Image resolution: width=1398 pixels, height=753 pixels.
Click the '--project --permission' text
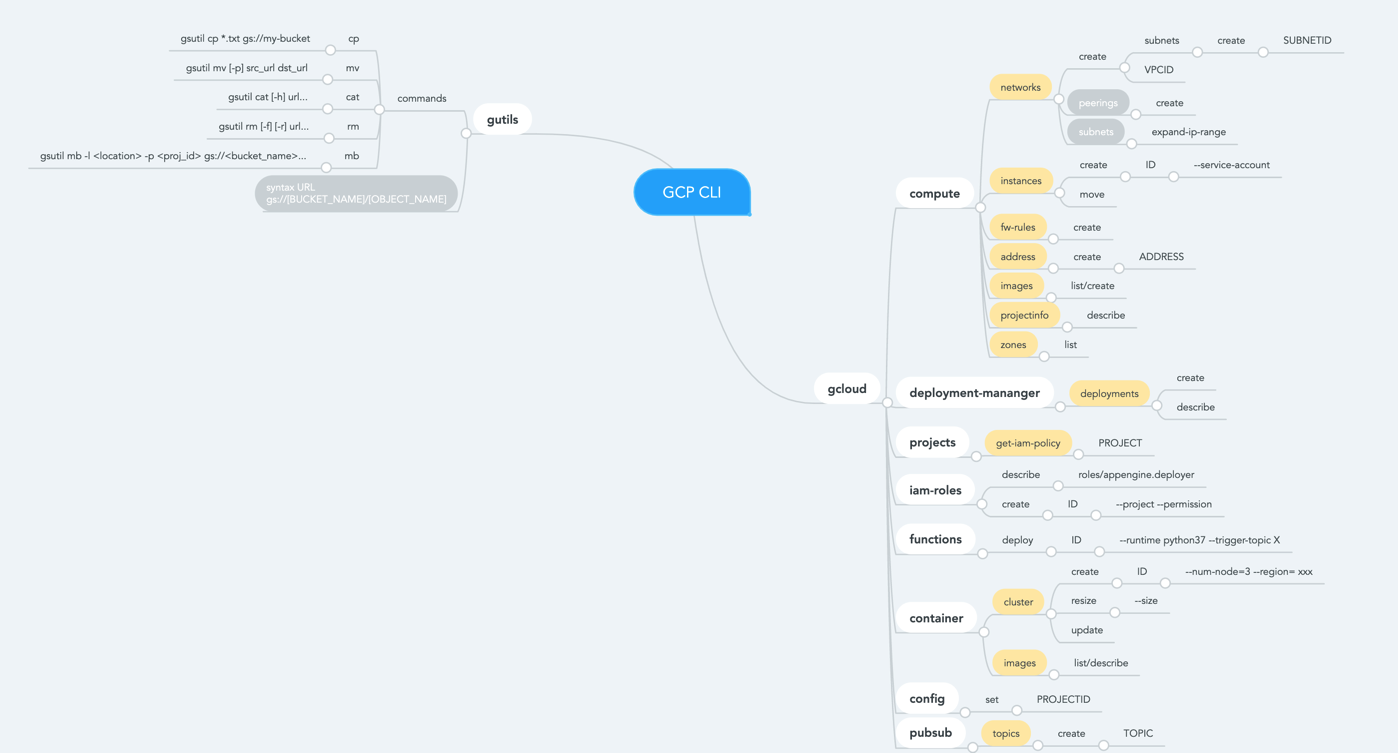(1163, 504)
